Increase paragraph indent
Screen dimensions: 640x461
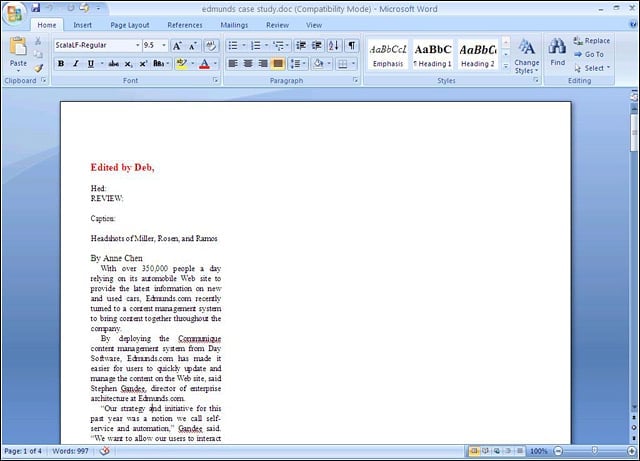pyautogui.click(x=317, y=45)
